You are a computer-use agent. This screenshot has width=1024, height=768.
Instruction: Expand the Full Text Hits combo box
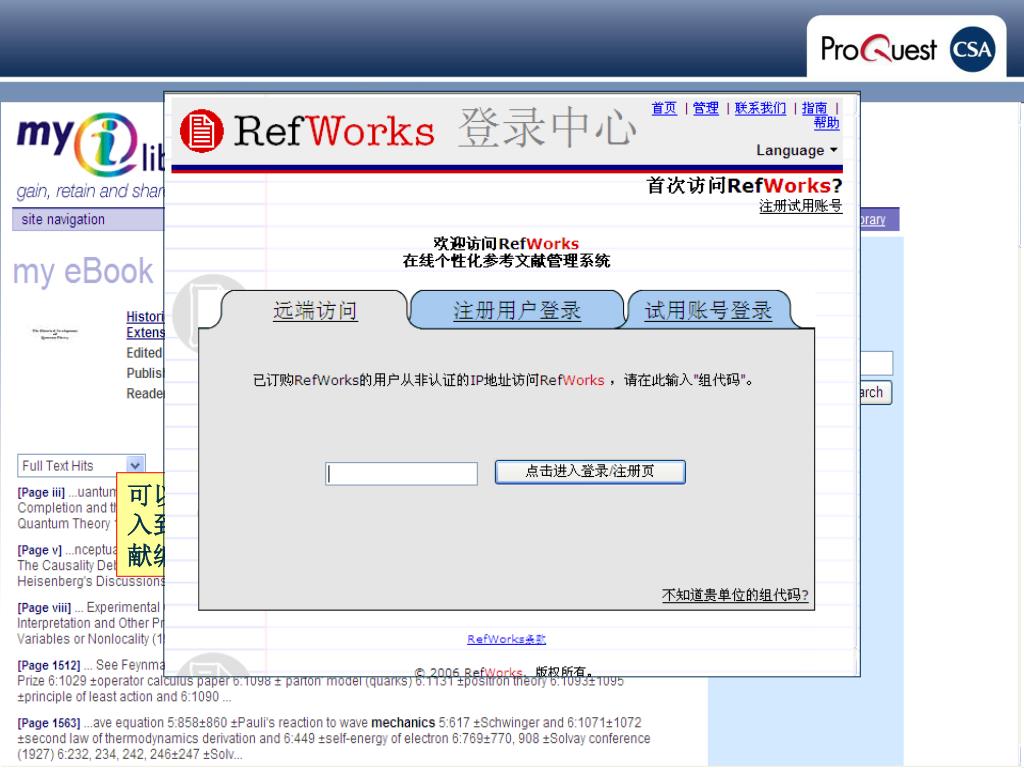click(x=82, y=466)
